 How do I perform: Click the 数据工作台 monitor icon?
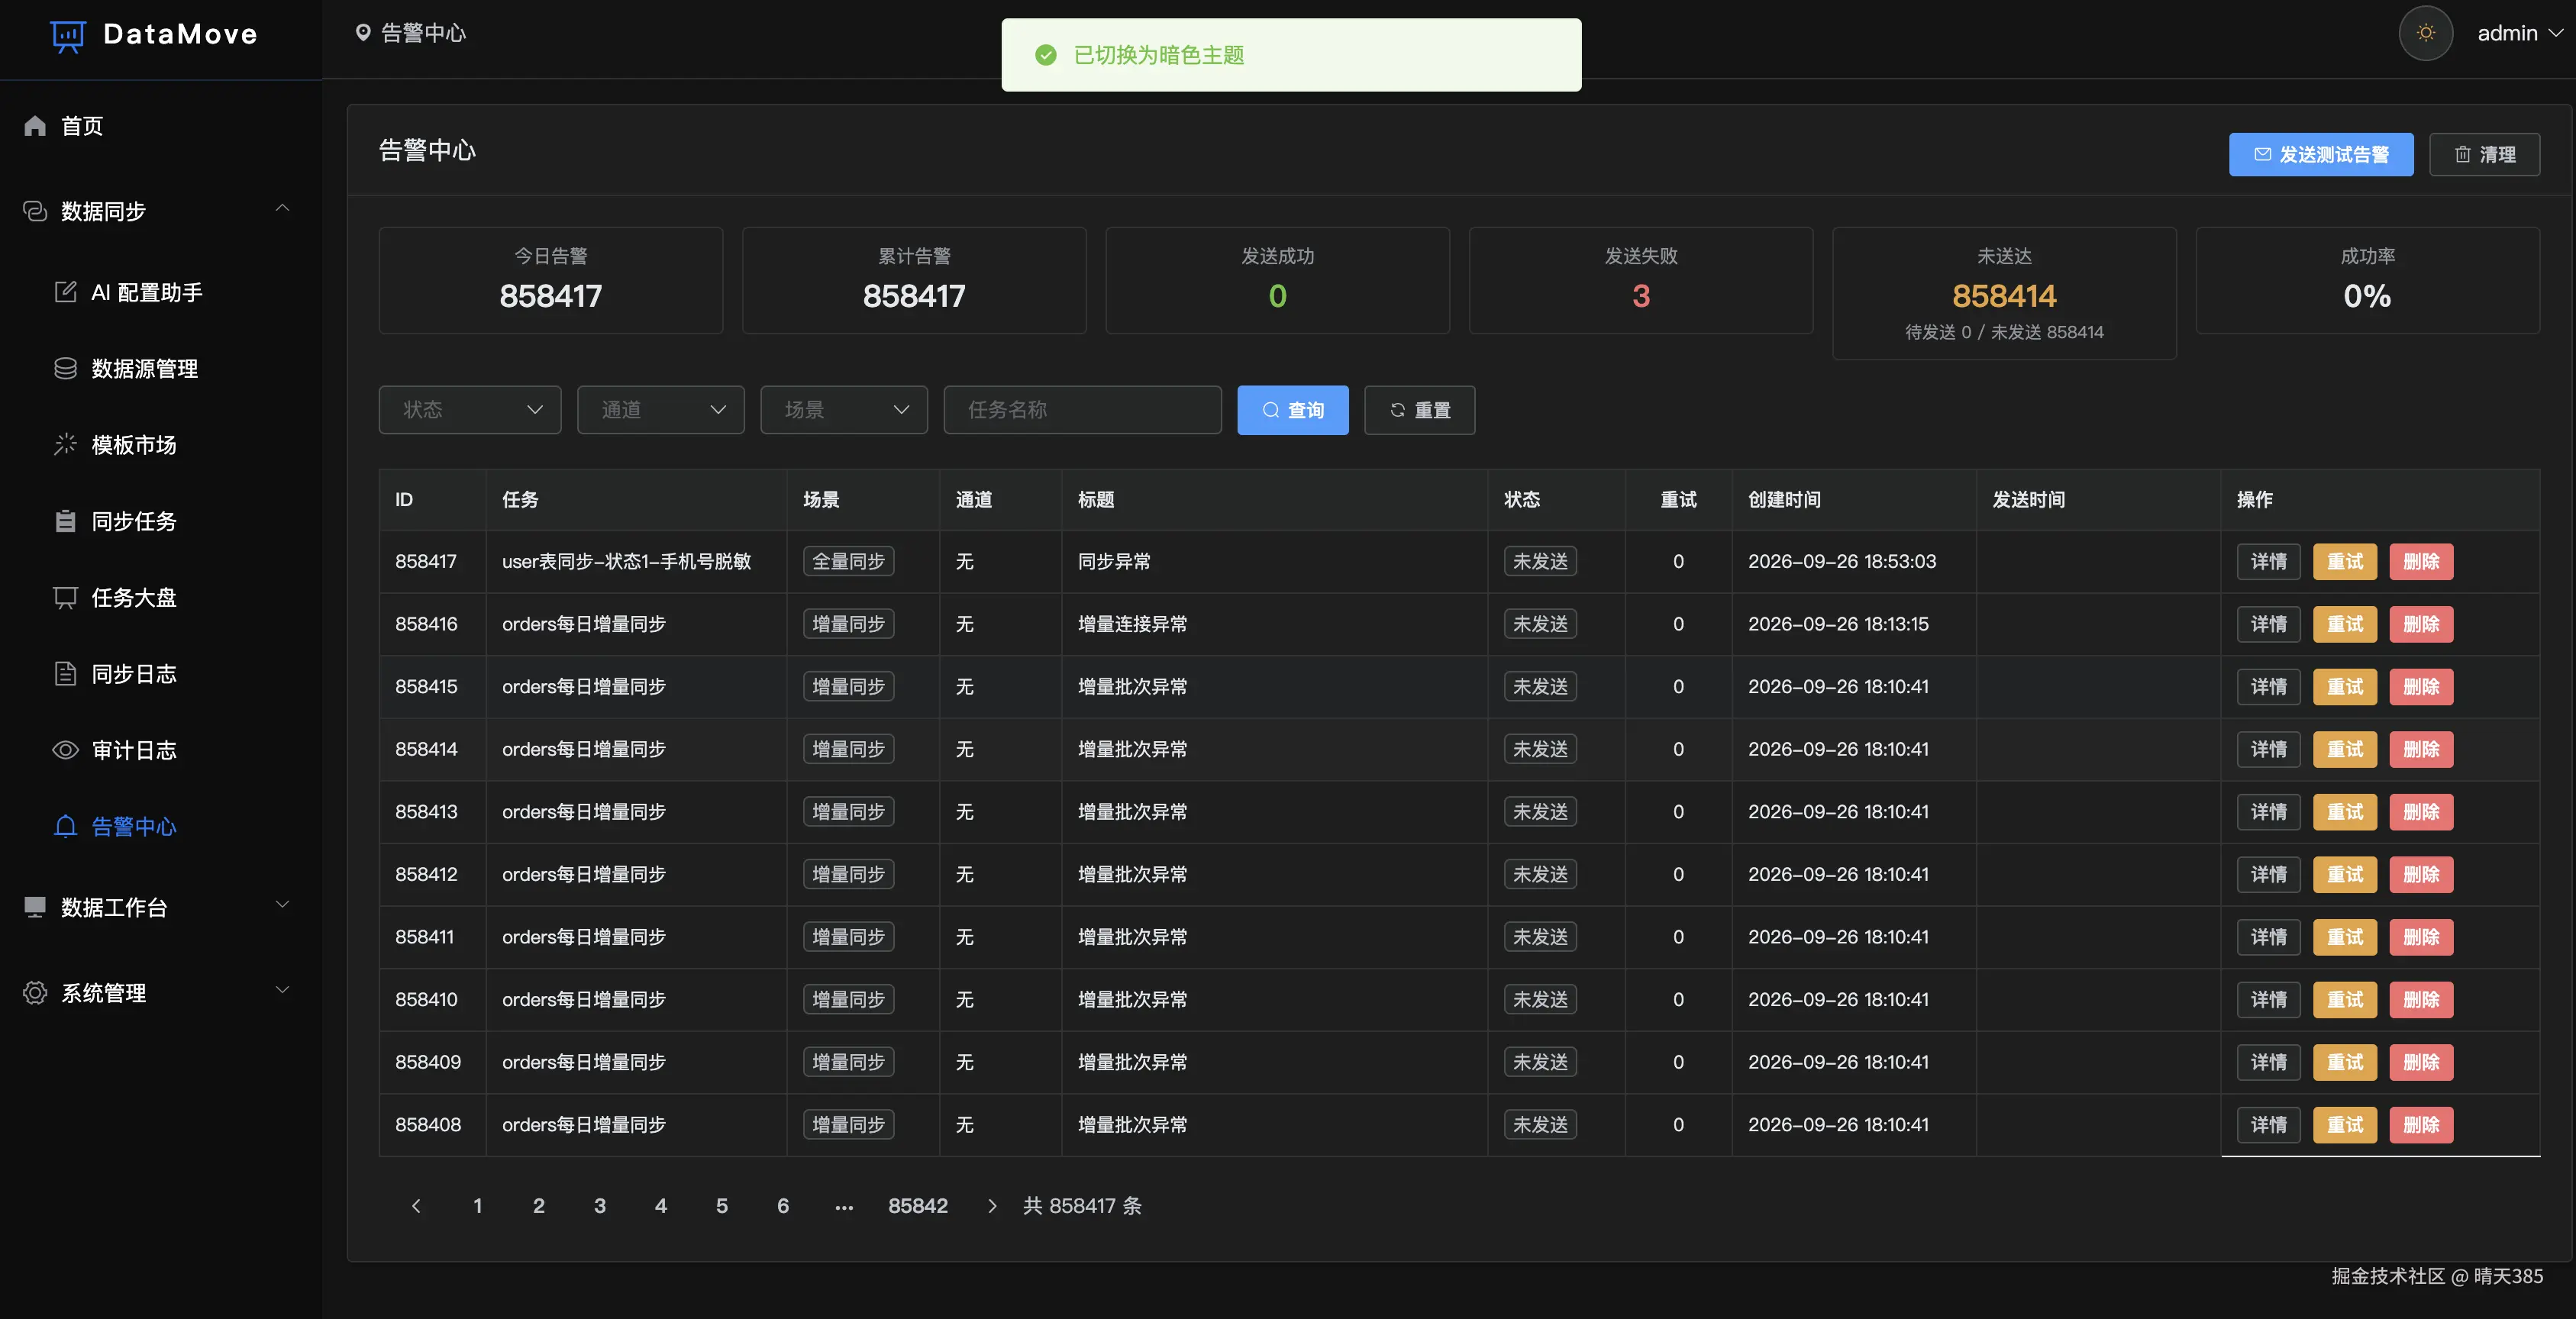(x=35, y=907)
